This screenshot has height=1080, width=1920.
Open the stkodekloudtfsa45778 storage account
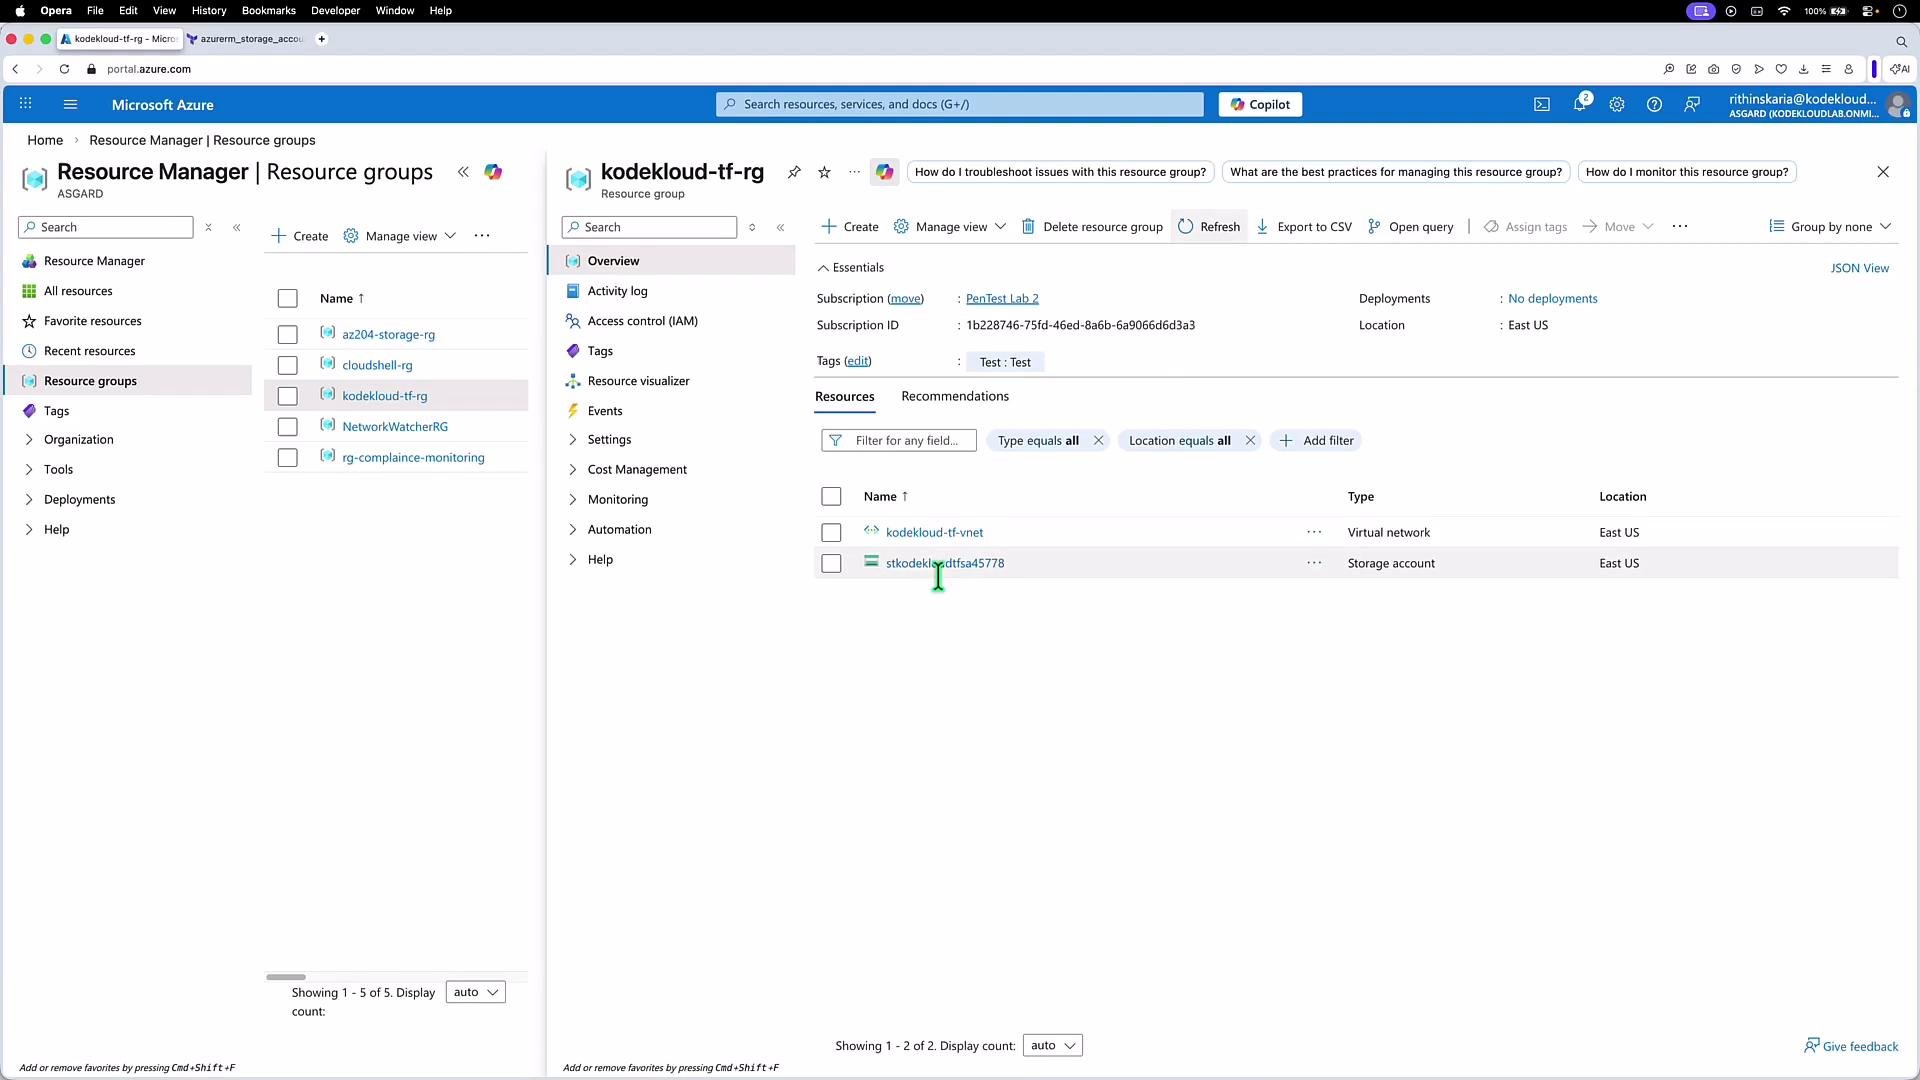click(945, 563)
